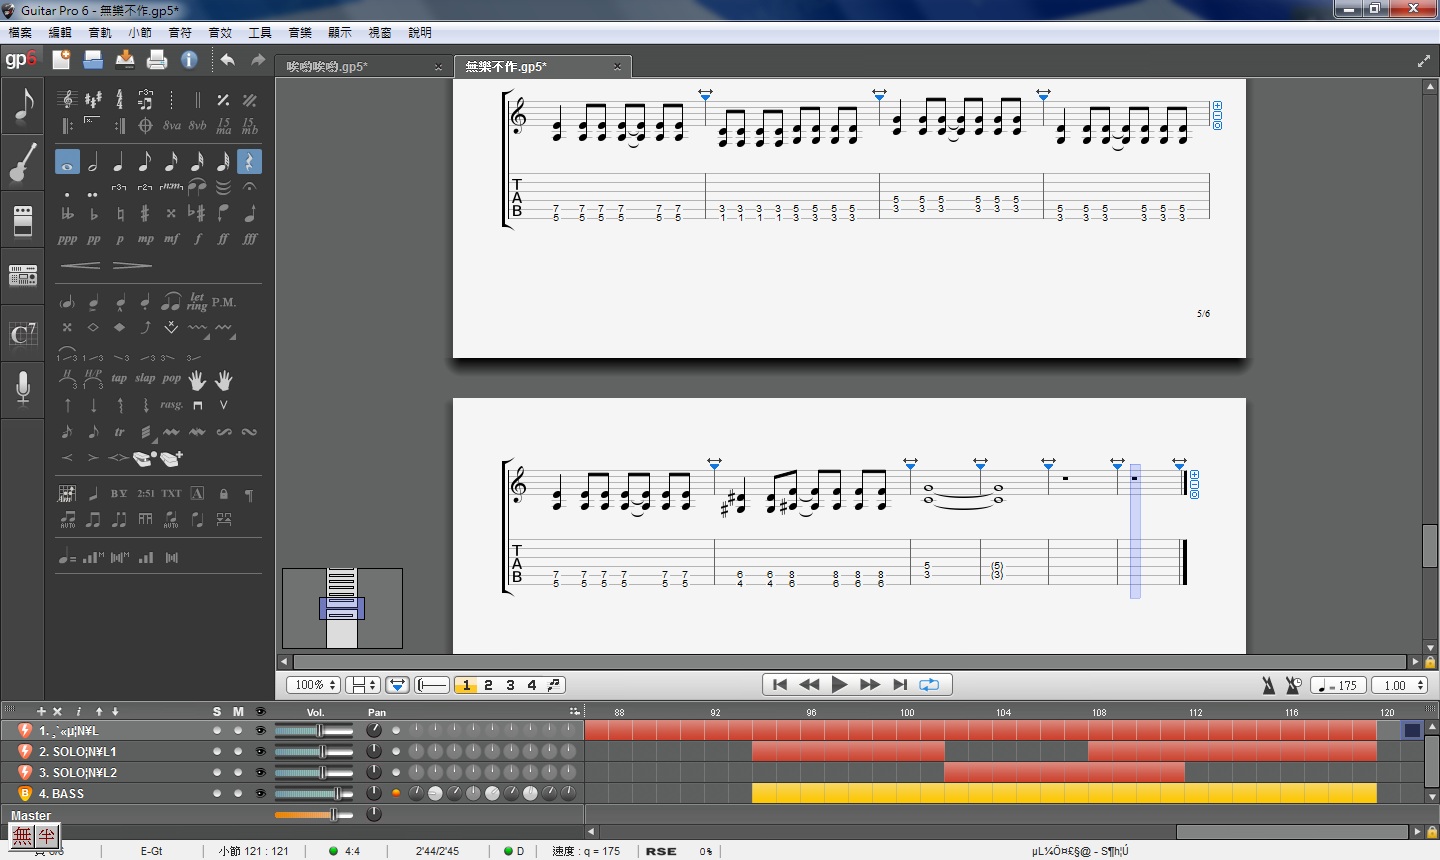Click the page navigator thumbnail
The height and width of the screenshot is (860, 1440).
pyautogui.click(x=342, y=608)
